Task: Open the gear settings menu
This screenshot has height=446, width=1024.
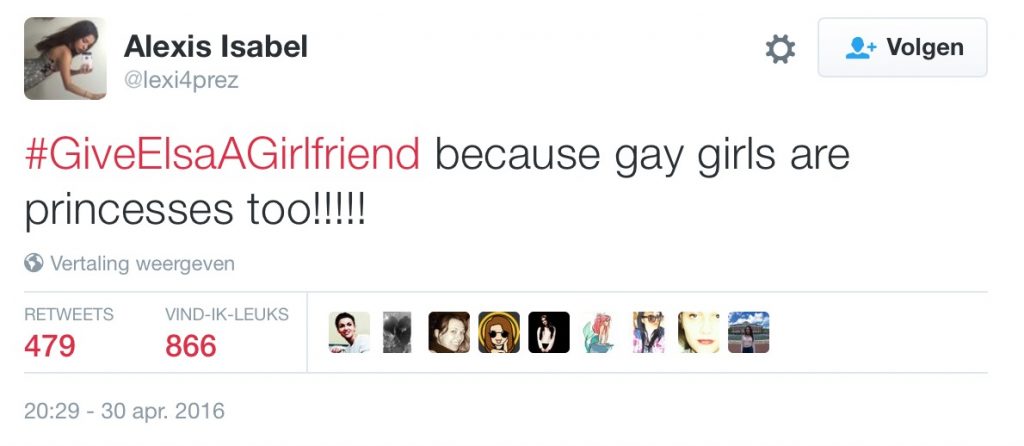Action: coord(780,49)
